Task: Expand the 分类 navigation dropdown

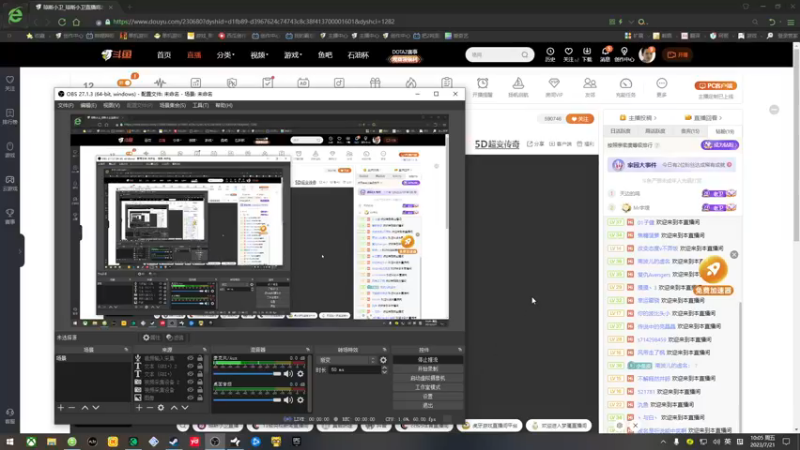Action: click(225, 55)
